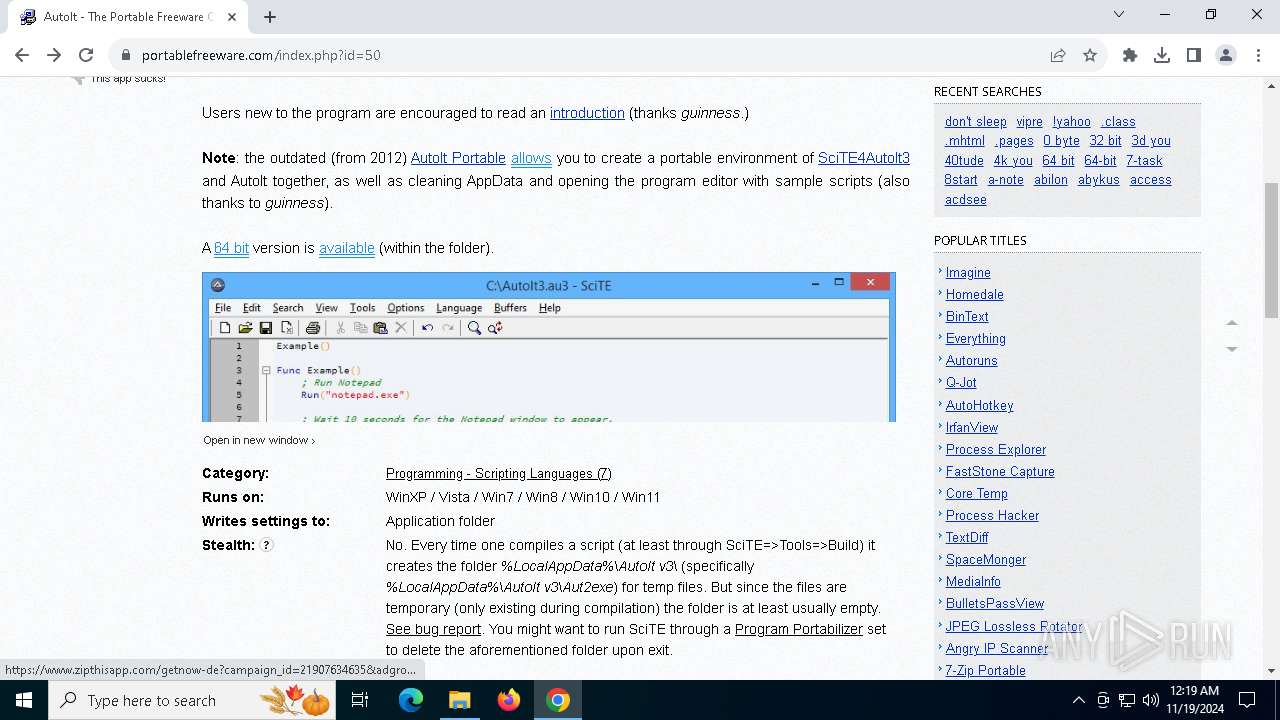Screen dimensions: 1280x720
Task: Select recent search '4k you'
Action: coord(1013,161)
